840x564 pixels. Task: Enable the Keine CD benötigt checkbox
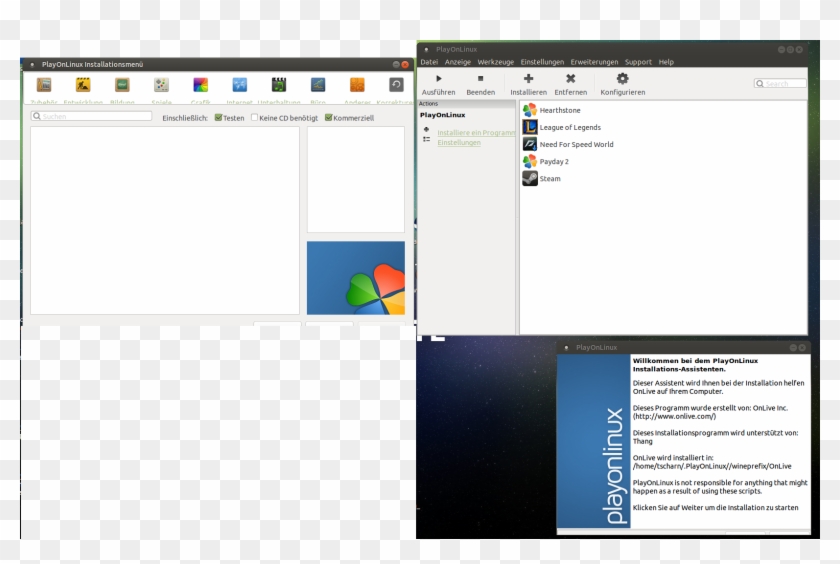(x=254, y=117)
